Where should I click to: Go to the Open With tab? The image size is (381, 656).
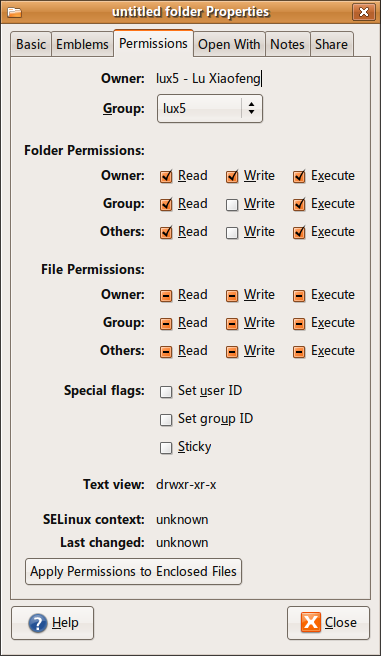point(229,44)
